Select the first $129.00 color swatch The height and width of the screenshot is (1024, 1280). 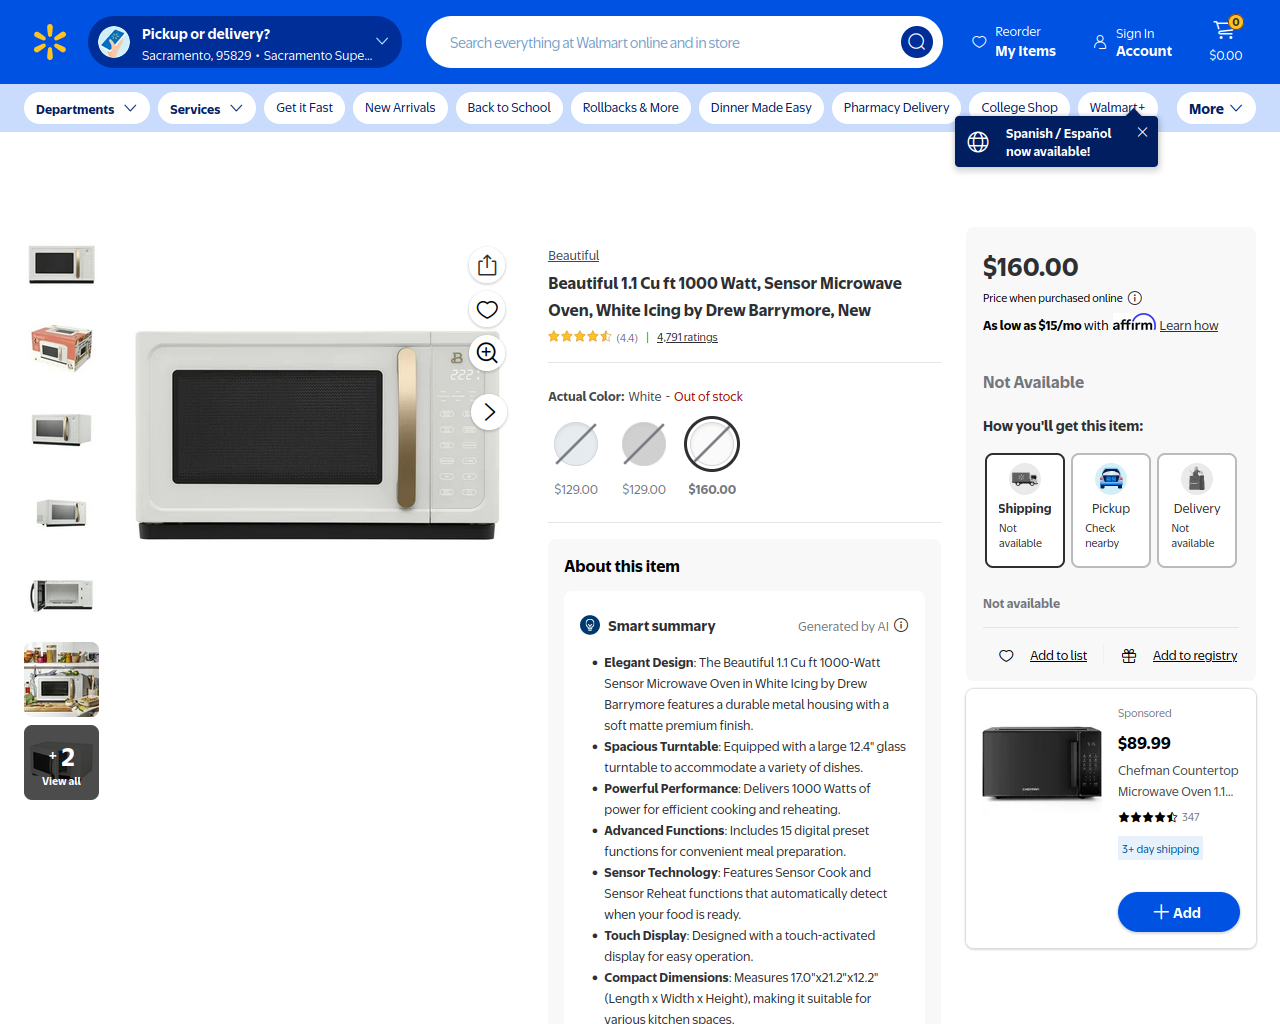pyautogui.click(x=576, y=444)
